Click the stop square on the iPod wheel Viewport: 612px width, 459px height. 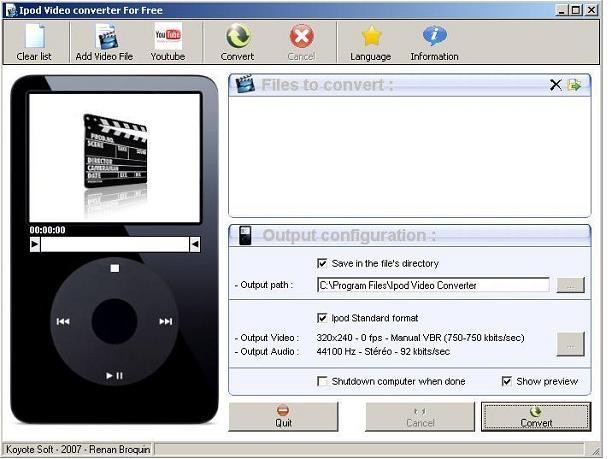(115, 268)
